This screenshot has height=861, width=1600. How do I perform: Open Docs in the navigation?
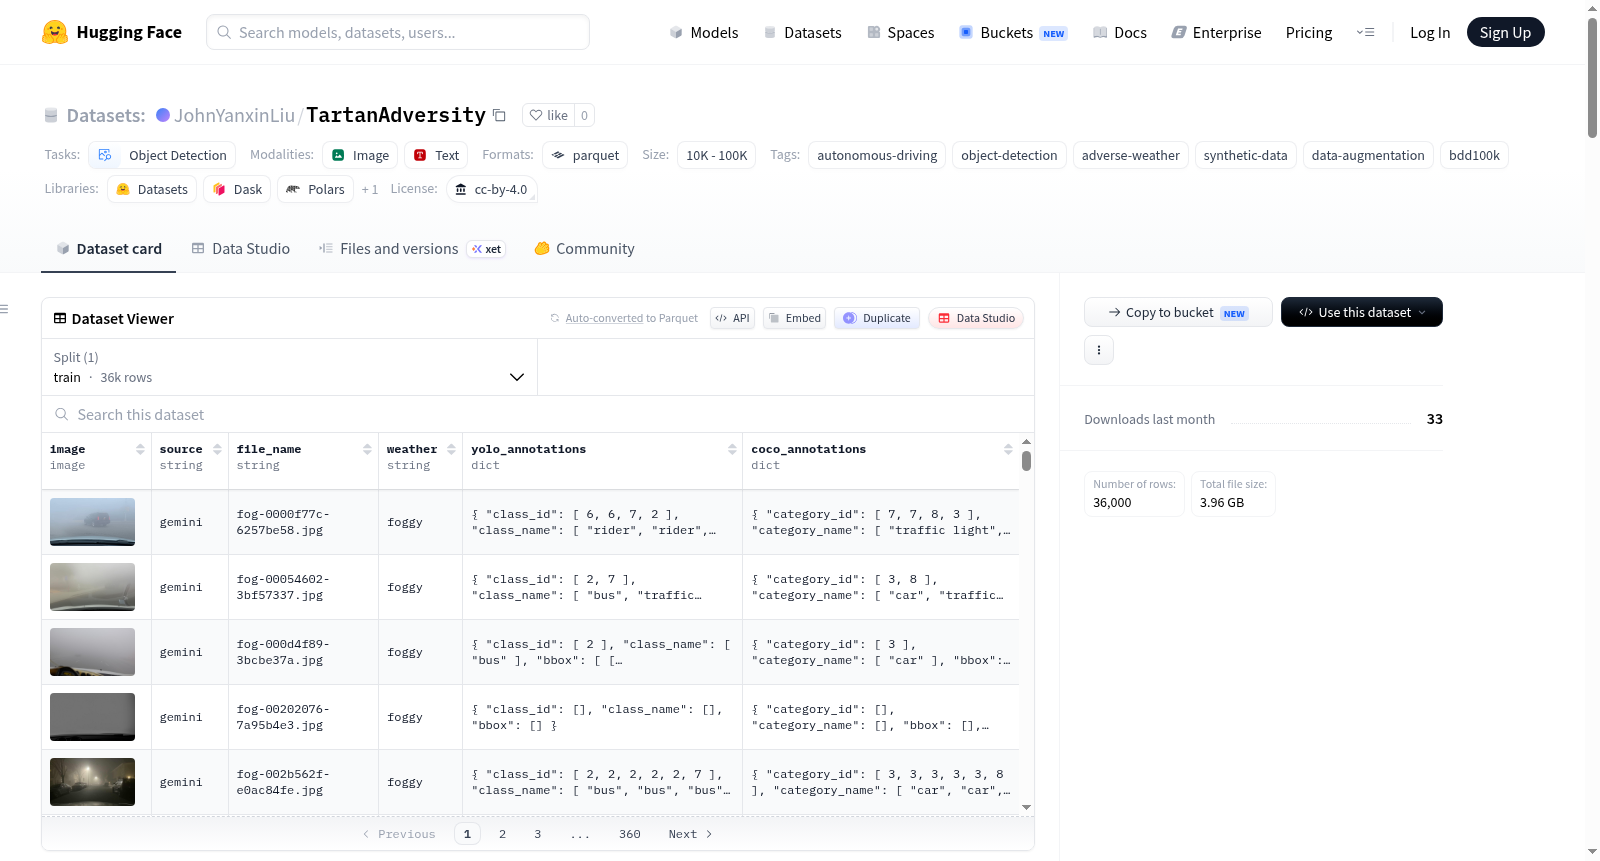(1120, 32)
